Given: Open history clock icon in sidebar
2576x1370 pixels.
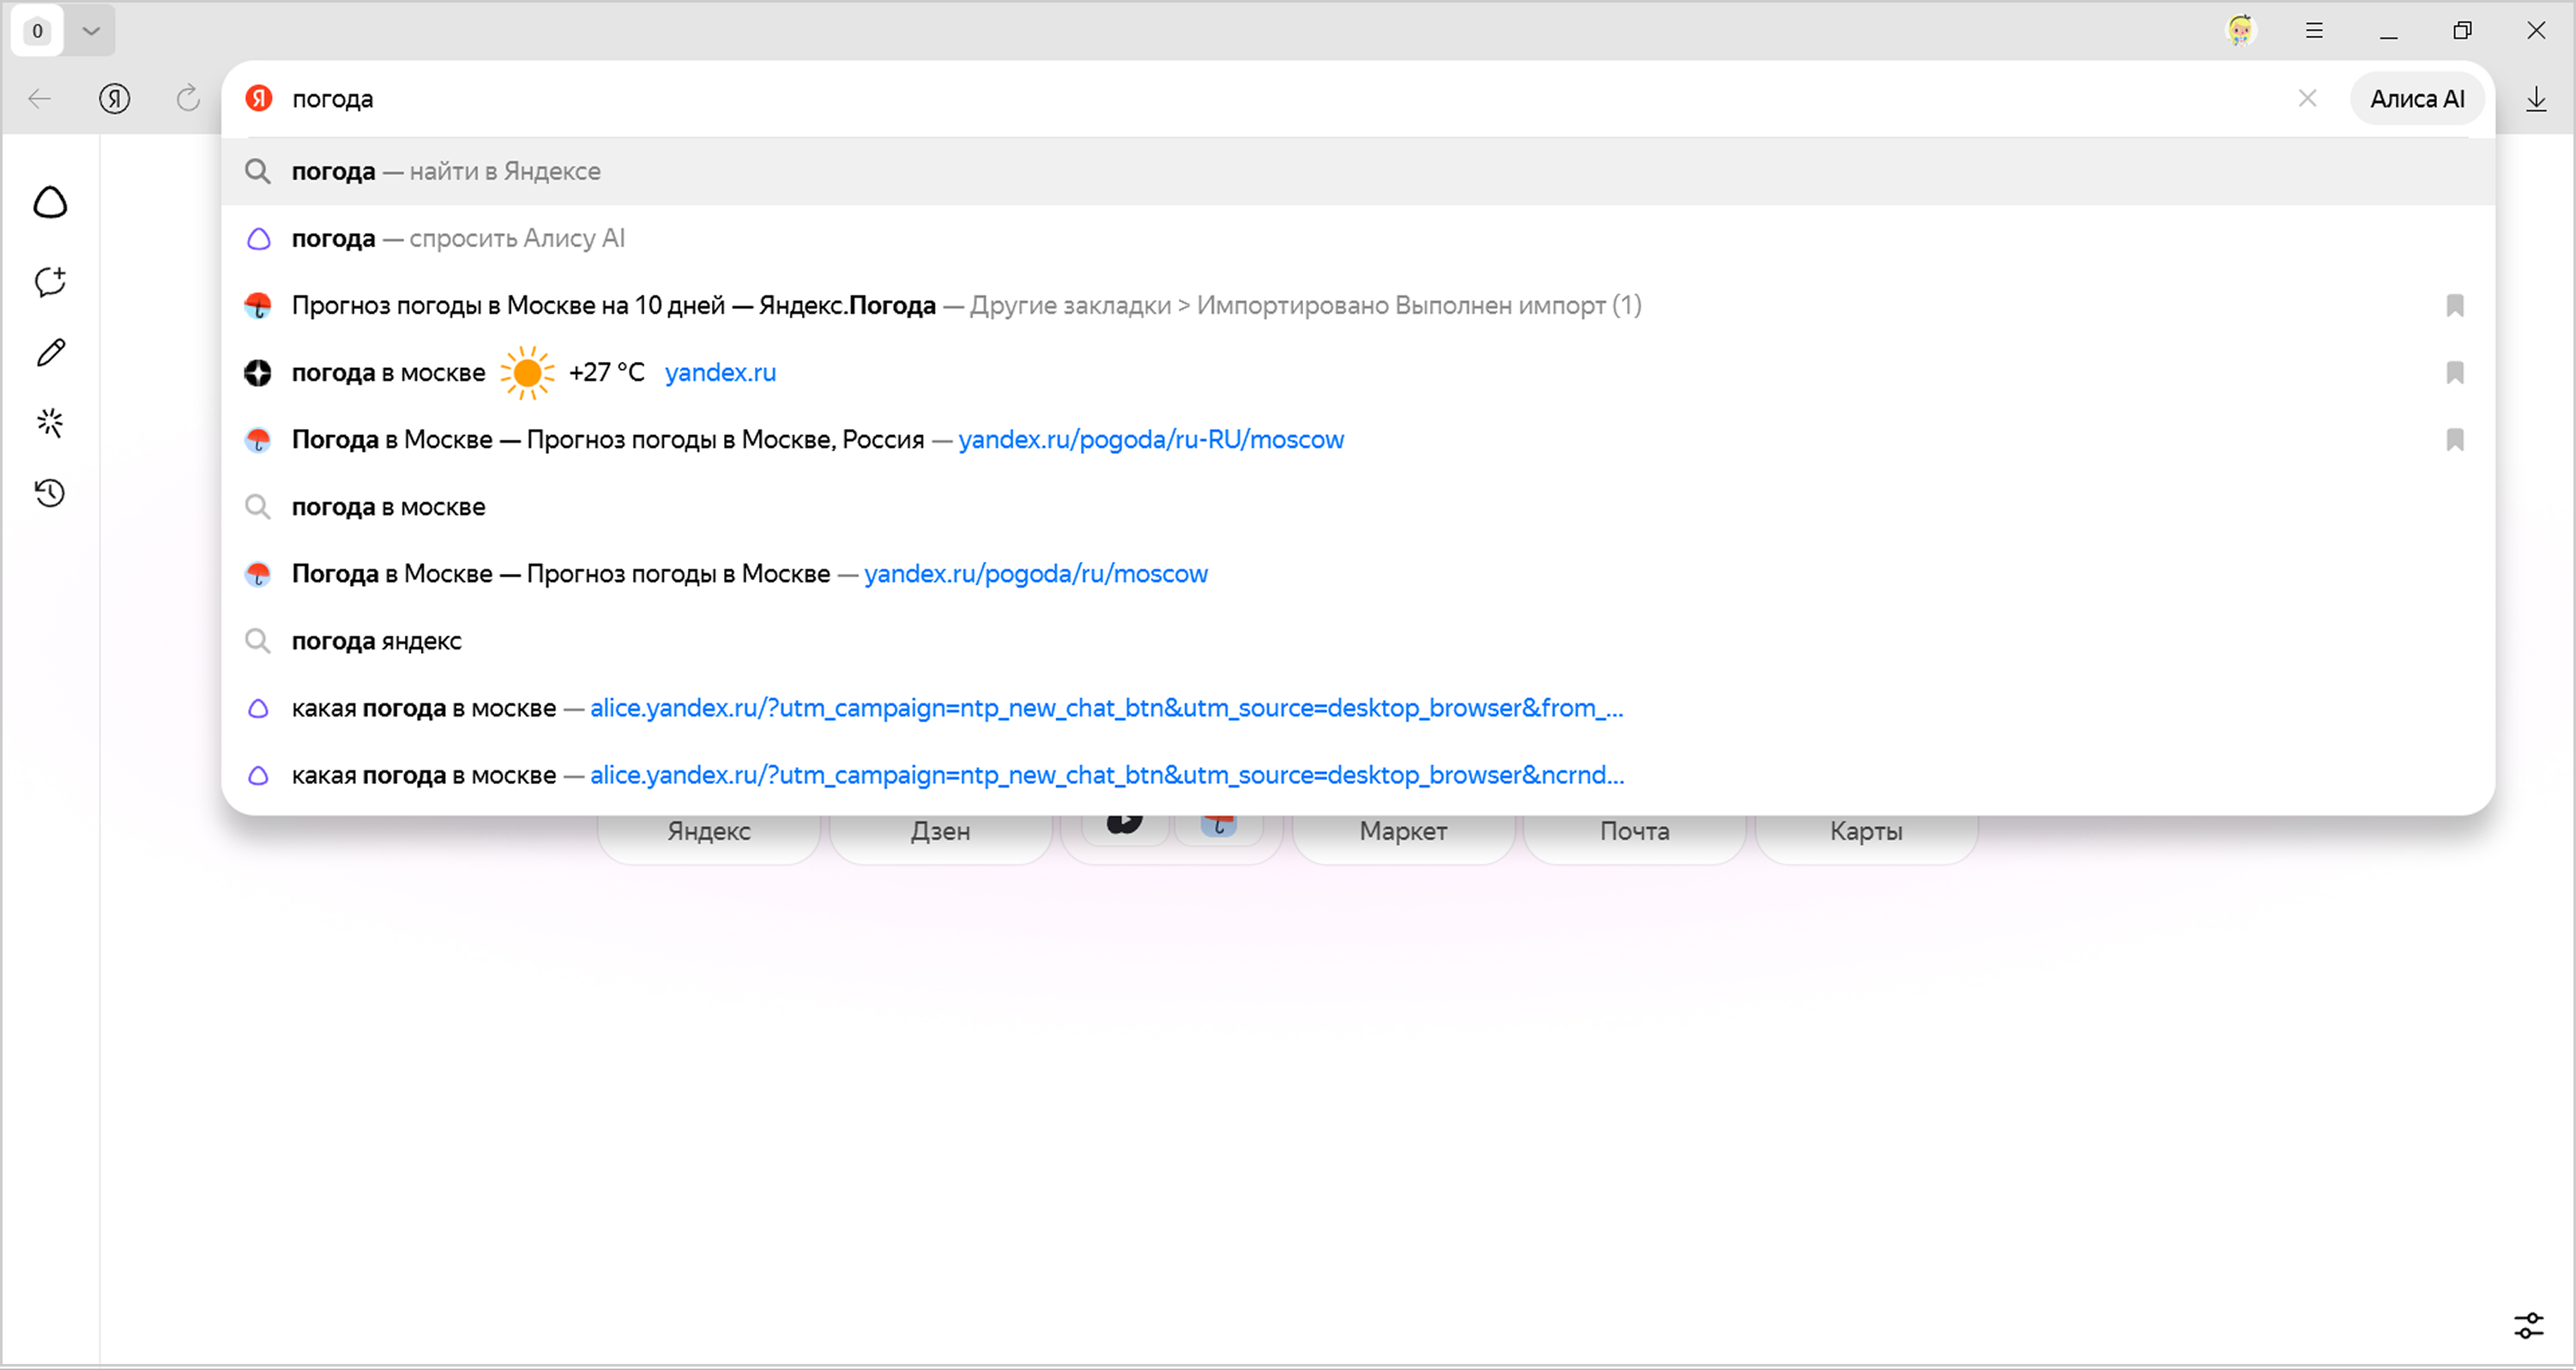Looking at the screenshot, I should point(50,493).
